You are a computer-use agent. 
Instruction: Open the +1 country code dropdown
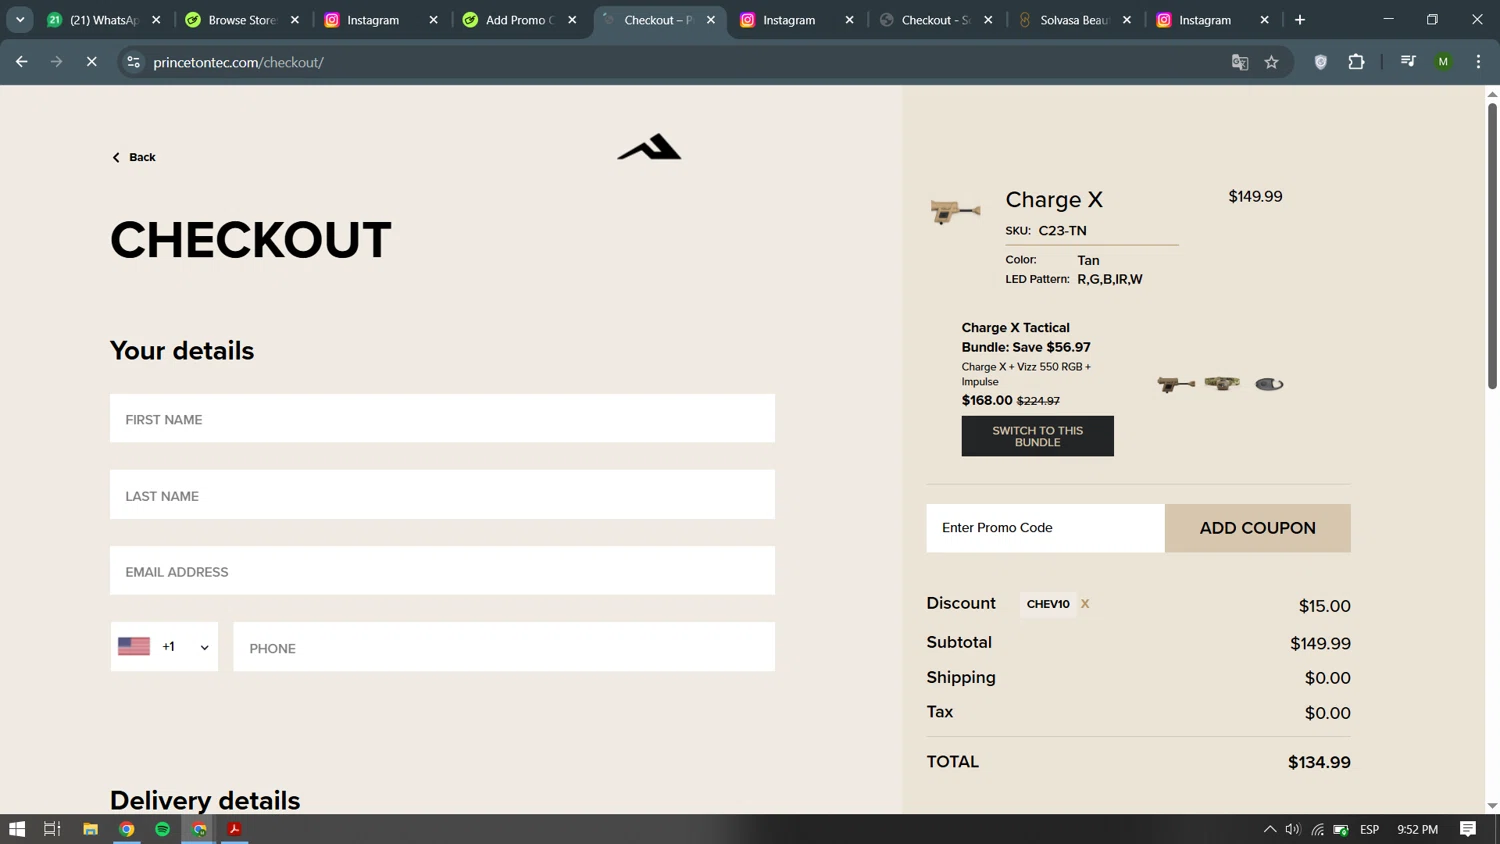coord(164,647)
